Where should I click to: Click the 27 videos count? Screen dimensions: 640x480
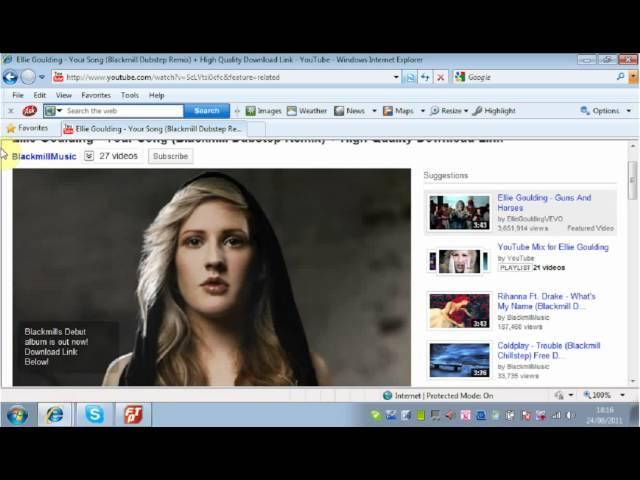tap(118, 156)
